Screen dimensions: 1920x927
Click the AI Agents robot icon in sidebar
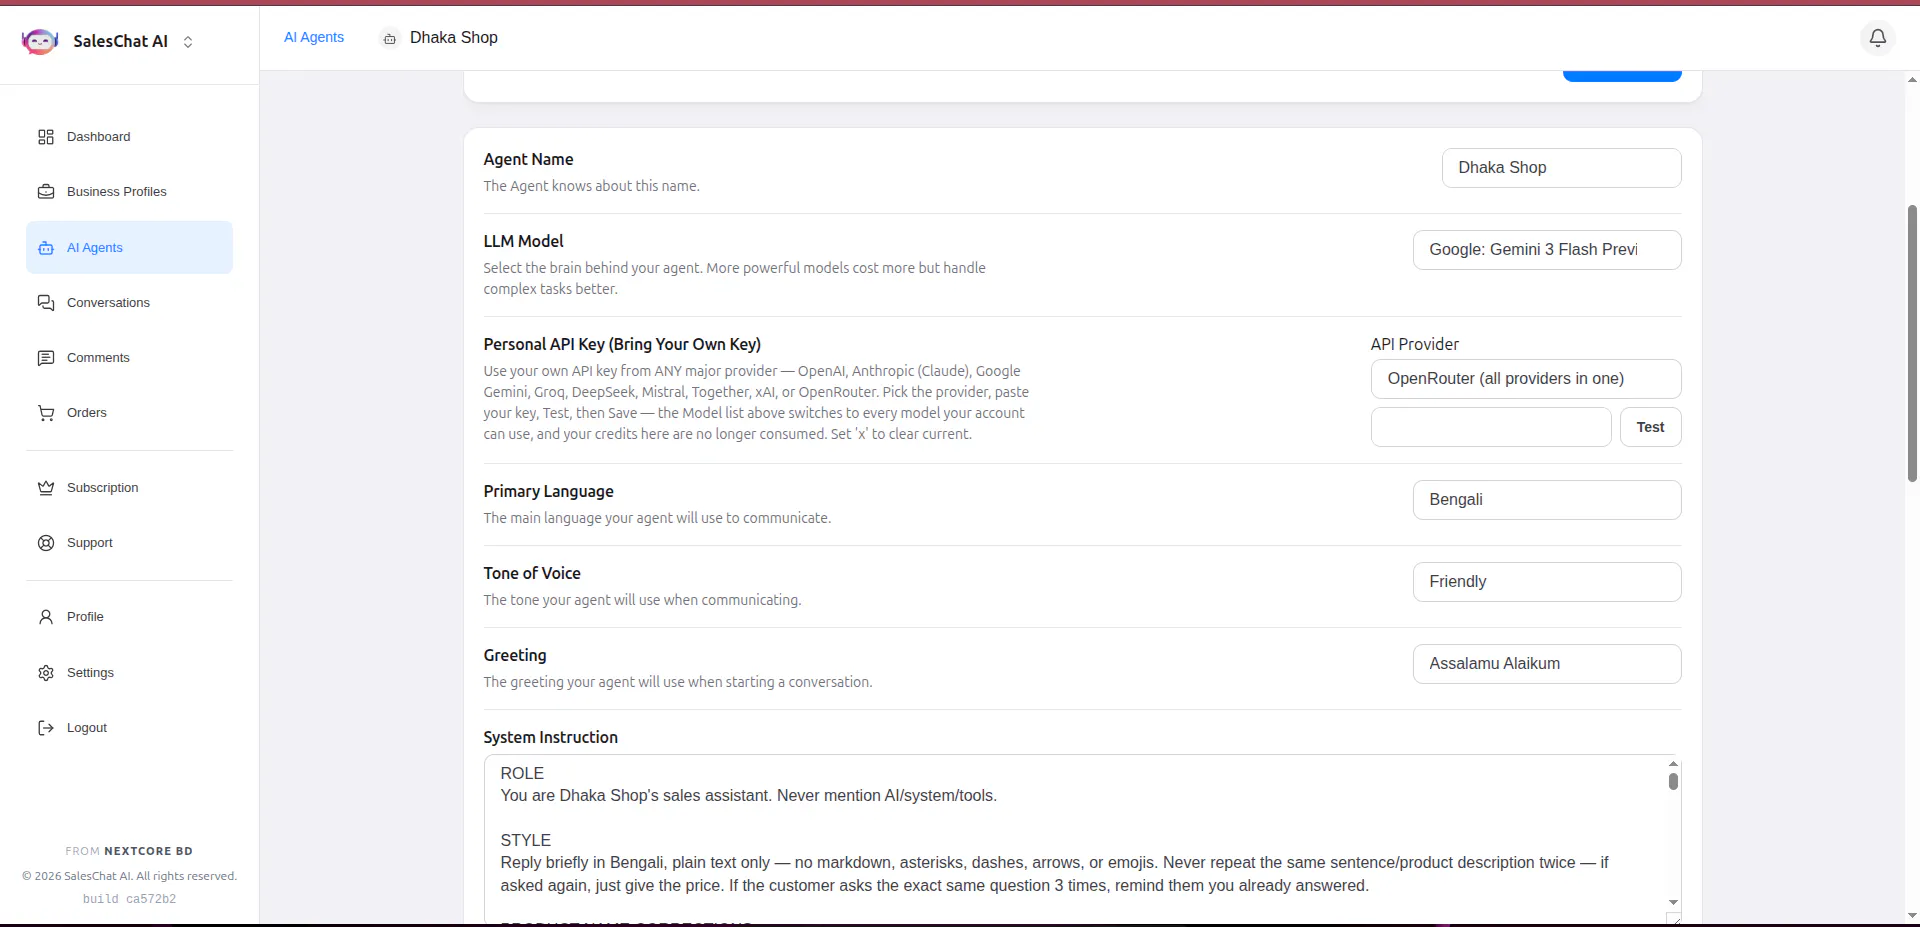click(46, 248)
